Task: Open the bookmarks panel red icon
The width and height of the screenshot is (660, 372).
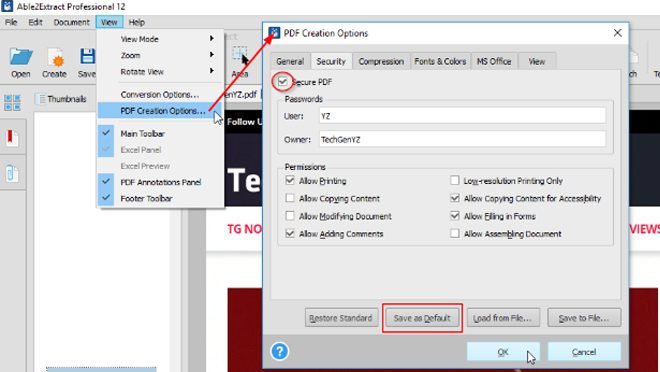Action: point(12,138)
